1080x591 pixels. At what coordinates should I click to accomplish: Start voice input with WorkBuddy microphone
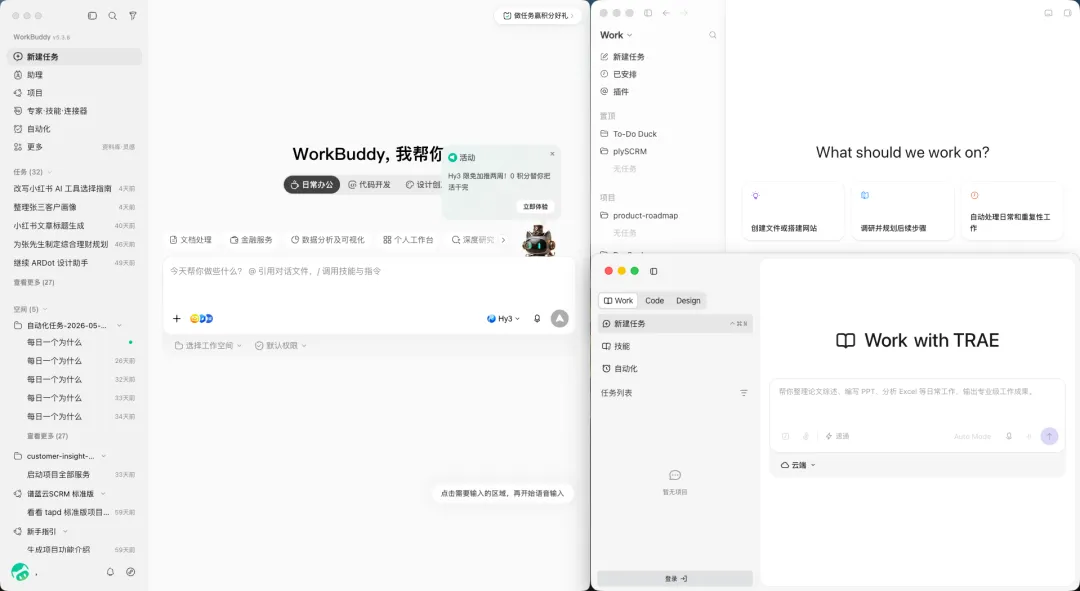pos(537,318)
